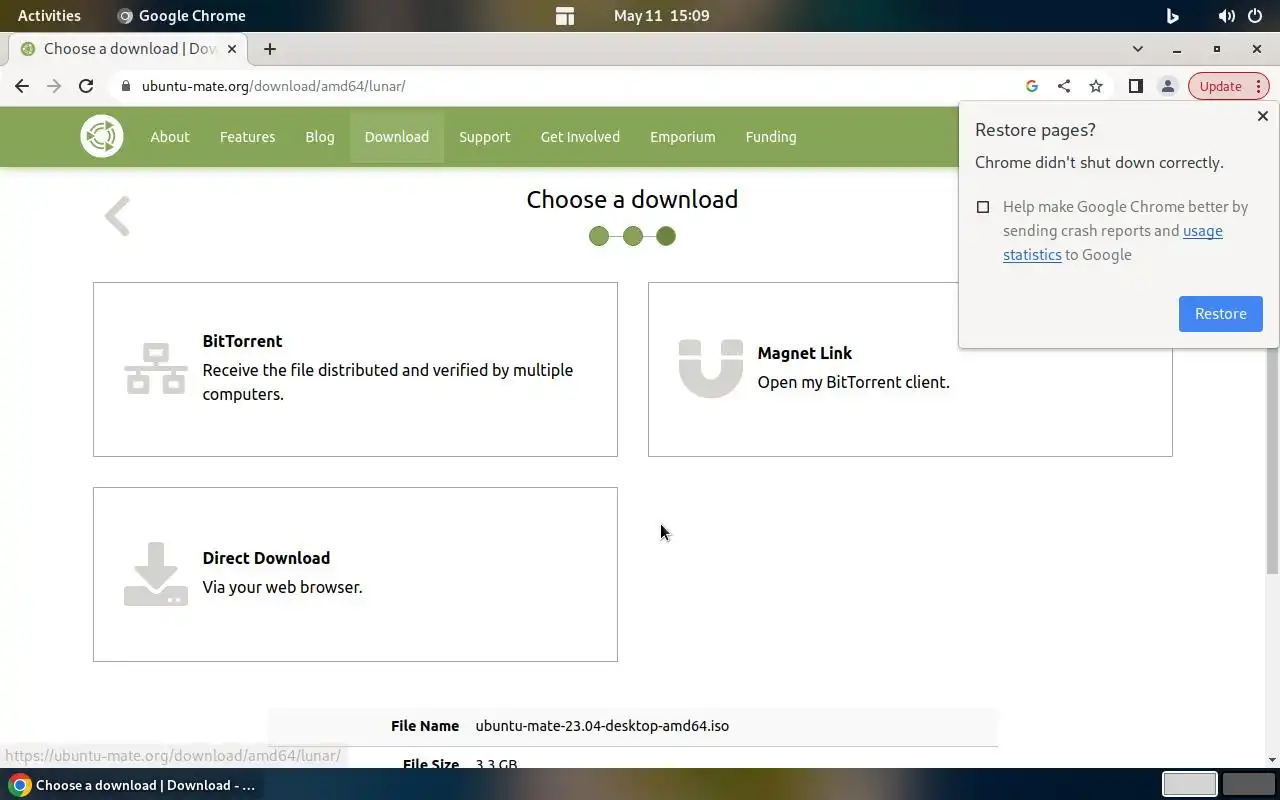
Task: Reload the page
Action: click(86, 86)
